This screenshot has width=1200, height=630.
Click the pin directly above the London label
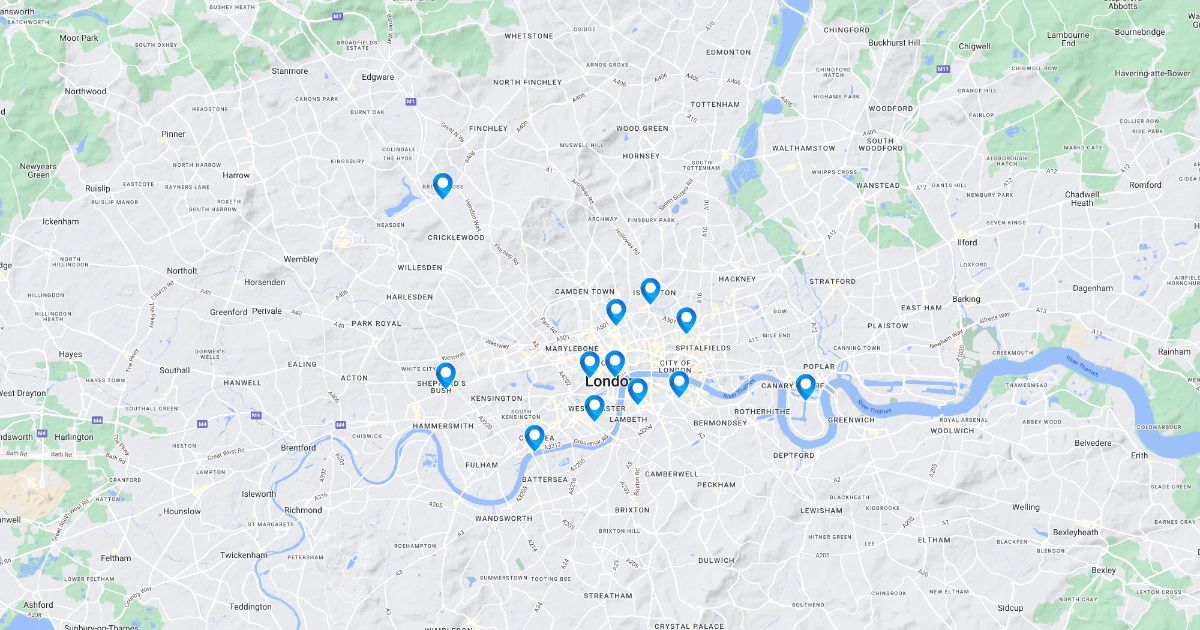tap(615, 363)
